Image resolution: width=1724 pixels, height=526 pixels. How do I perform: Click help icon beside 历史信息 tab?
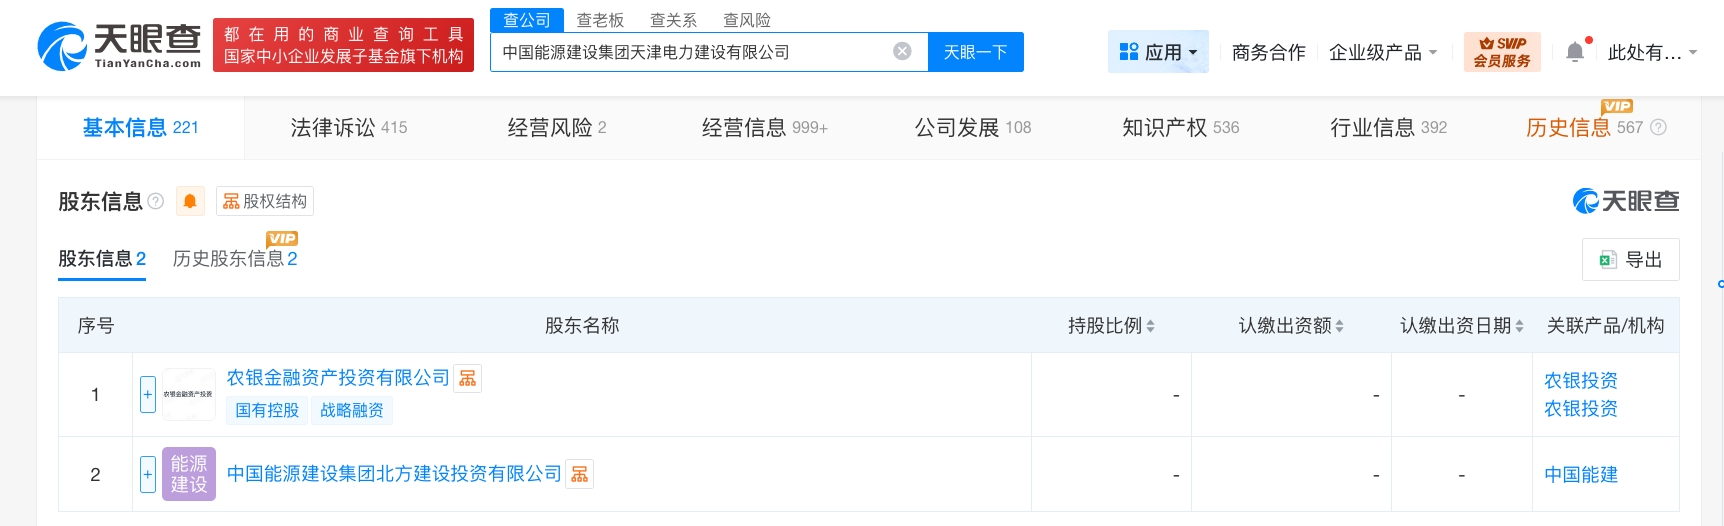click(x=1658, y=127)
